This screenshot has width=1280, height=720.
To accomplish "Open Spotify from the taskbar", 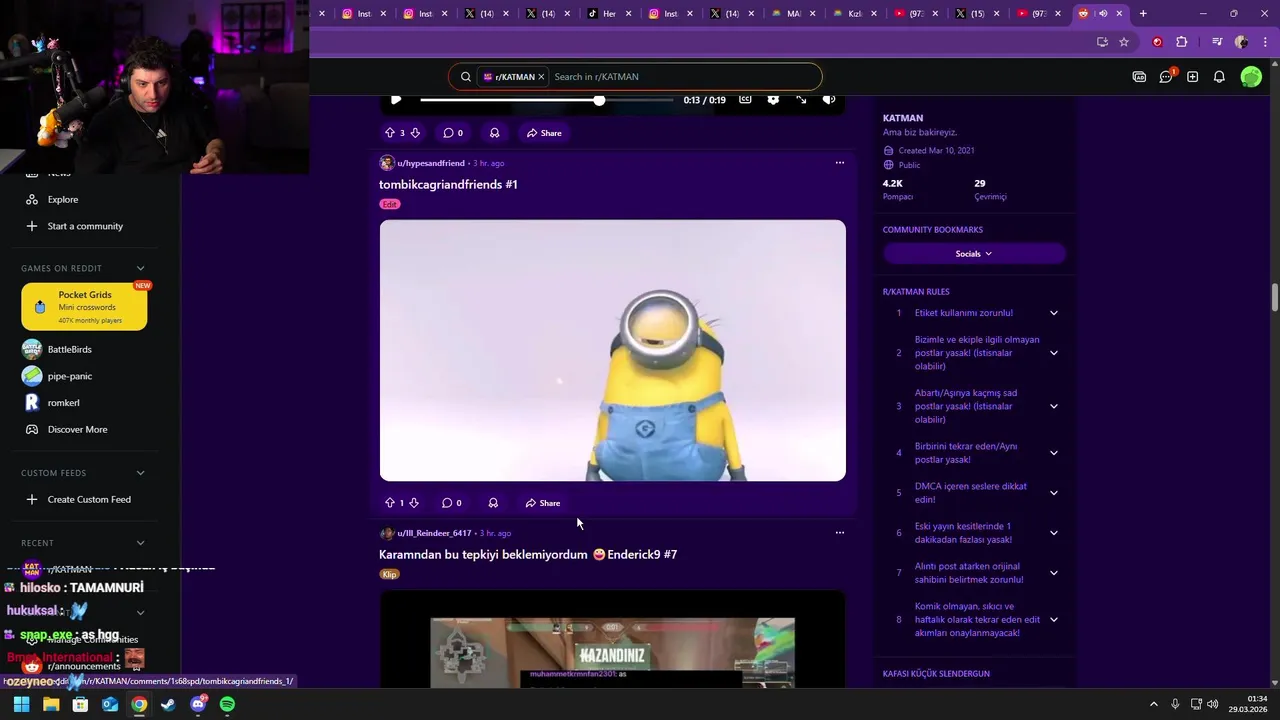I will pyautogui.click(x=227, y=705).
